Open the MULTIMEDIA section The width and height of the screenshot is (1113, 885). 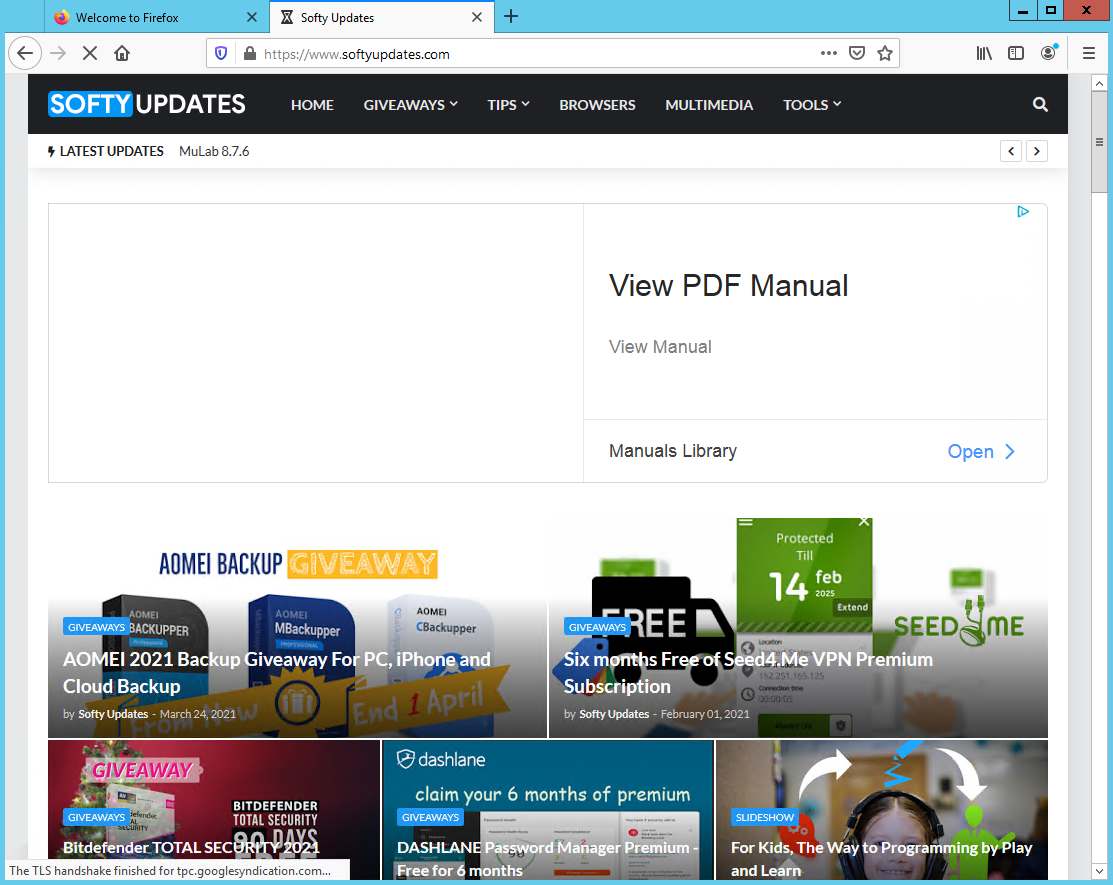708,104
